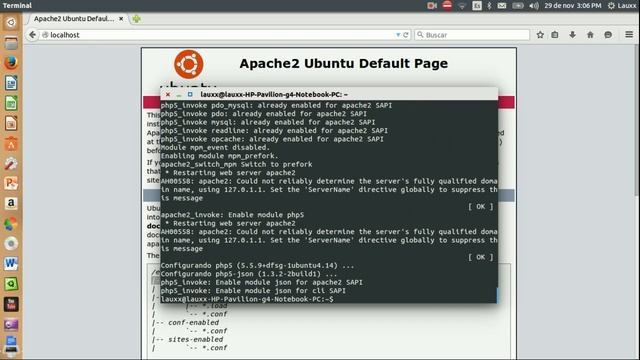Show bookmarks list icon in Firefox
This screenshot has width=640, height=360.
[x=555, y=35]
